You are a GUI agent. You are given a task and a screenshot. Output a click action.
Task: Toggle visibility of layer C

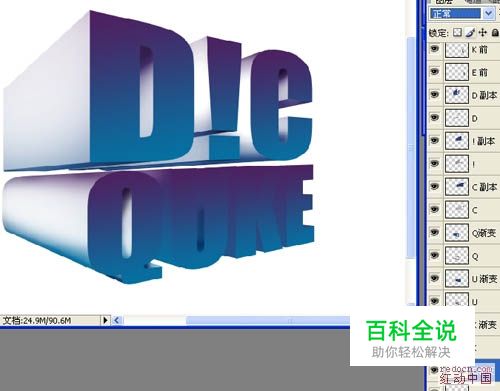coord(434,209)
